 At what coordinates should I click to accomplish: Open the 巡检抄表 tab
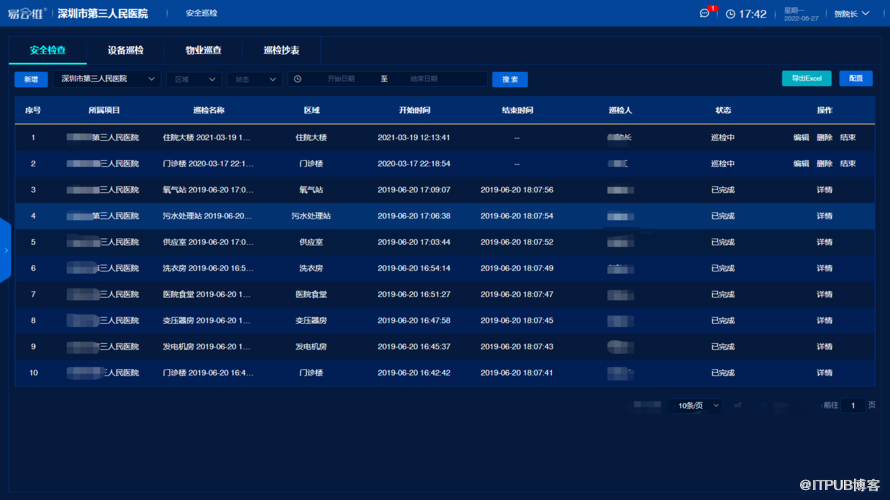pos(281,50)
